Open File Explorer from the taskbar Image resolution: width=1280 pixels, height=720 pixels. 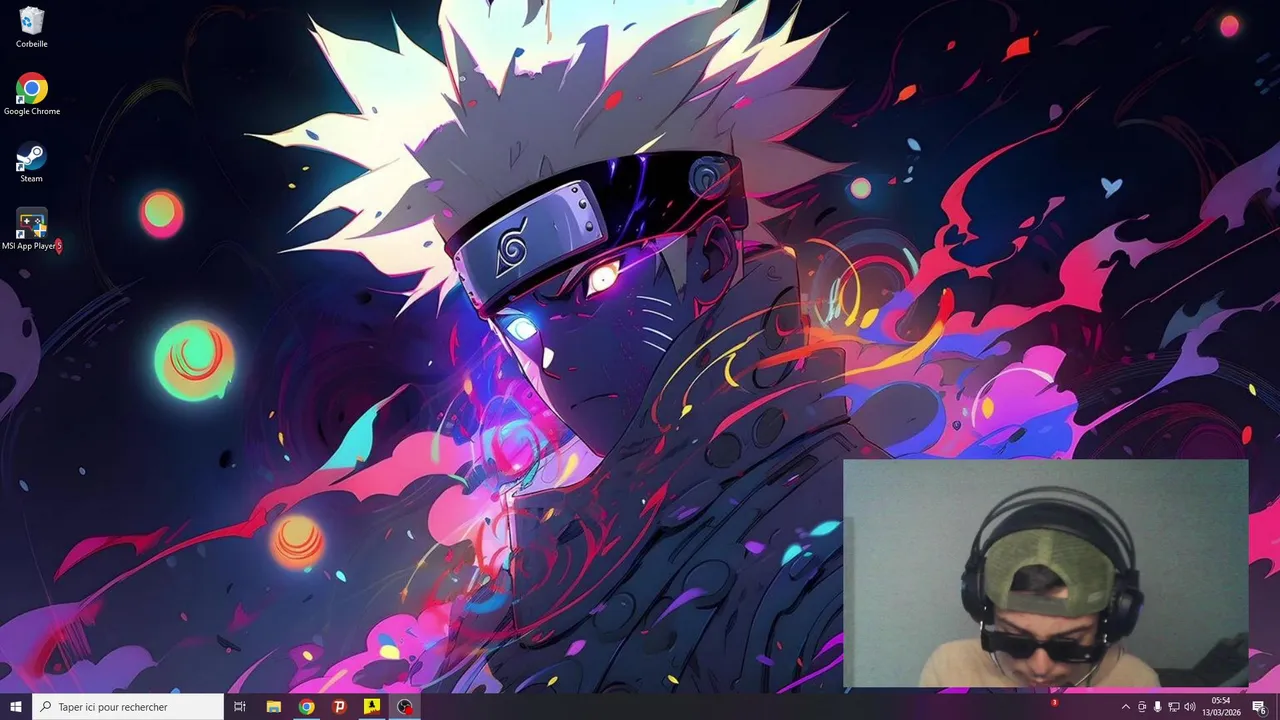(x=273, y=707)
